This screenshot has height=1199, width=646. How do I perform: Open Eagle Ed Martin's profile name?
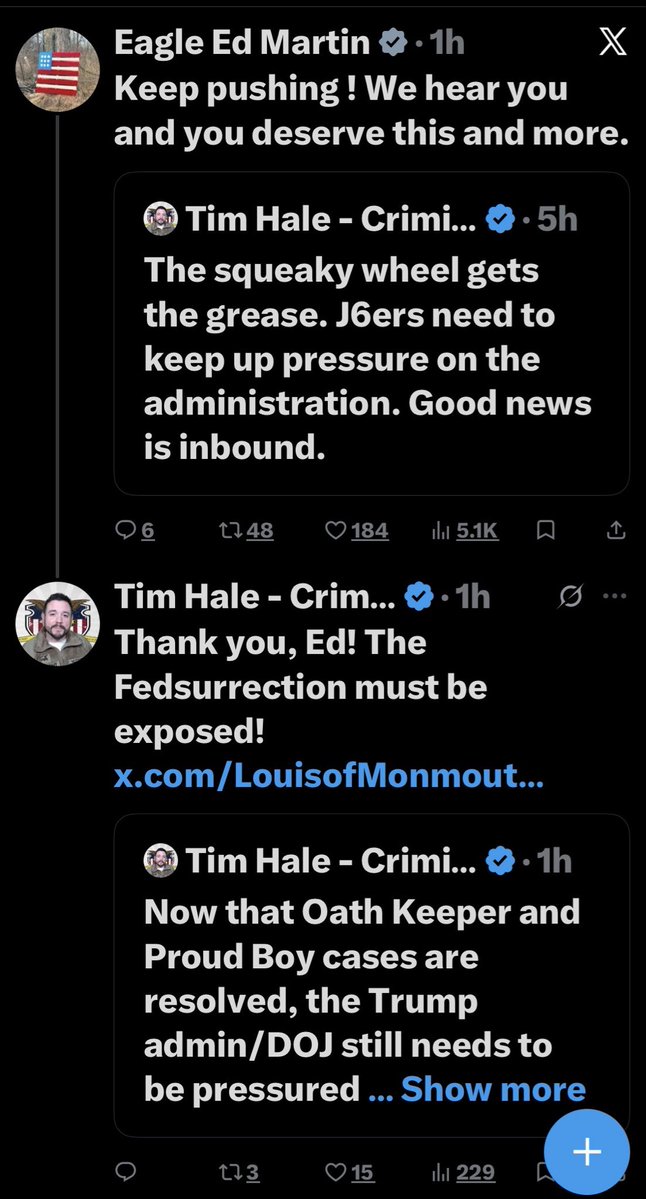240,43
